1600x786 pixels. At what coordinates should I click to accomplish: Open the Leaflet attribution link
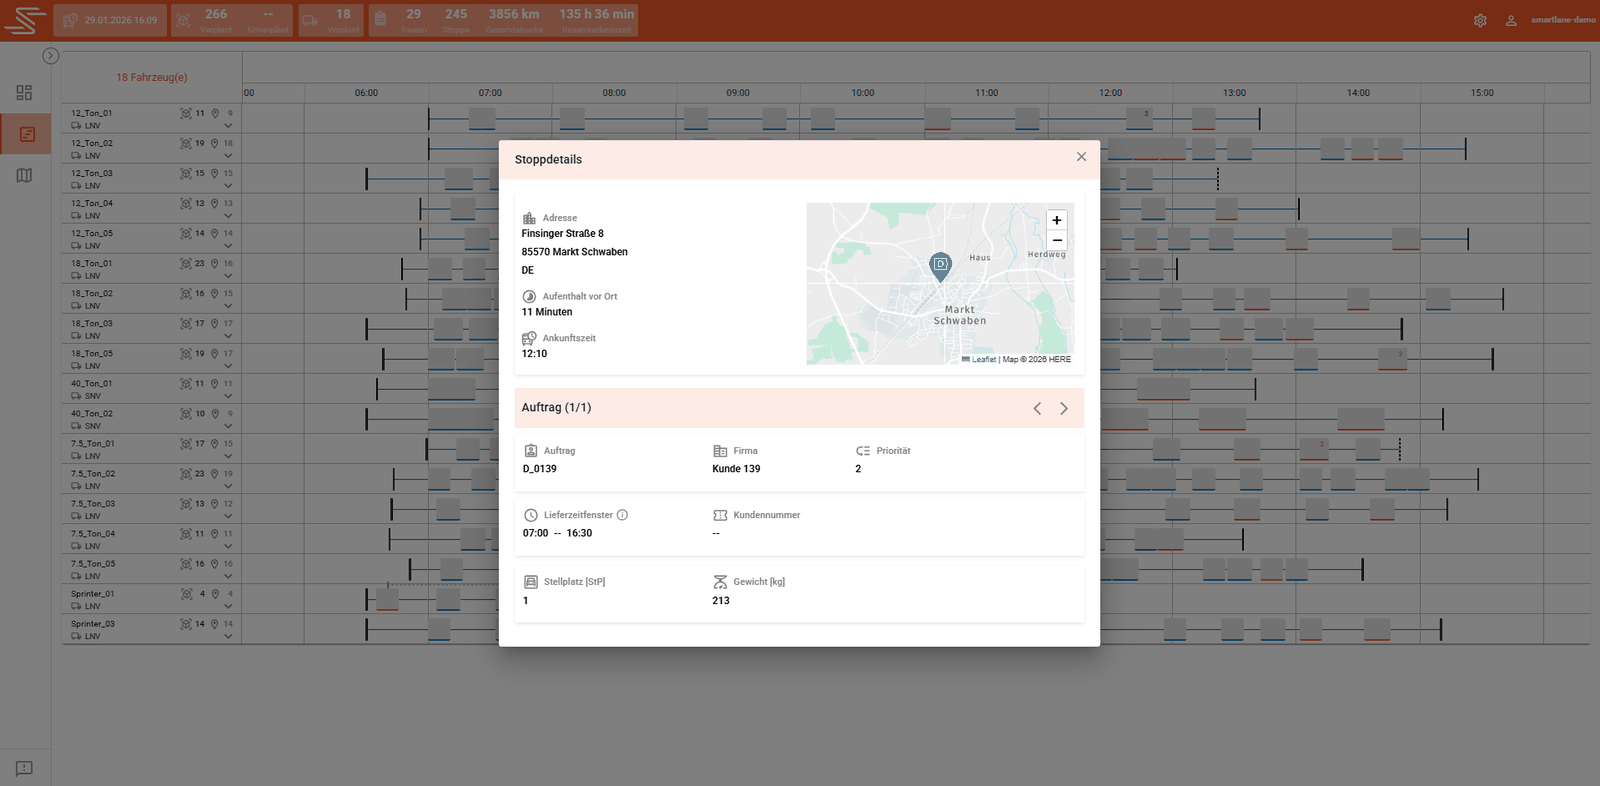point(983,359)
